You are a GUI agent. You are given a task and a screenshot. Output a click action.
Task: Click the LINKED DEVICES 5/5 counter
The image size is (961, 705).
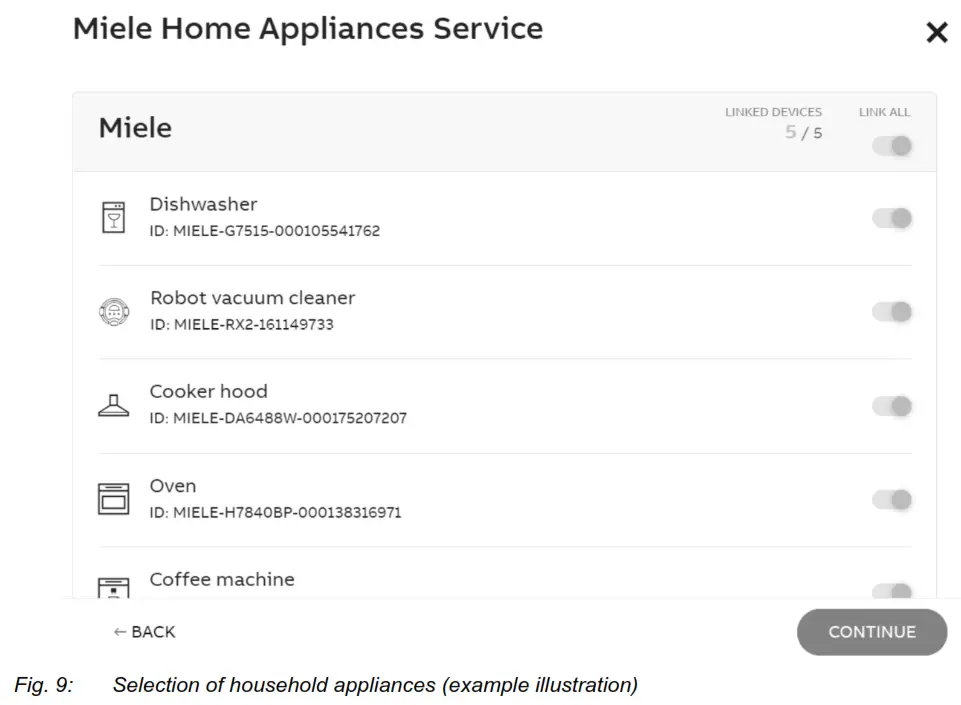774,122
